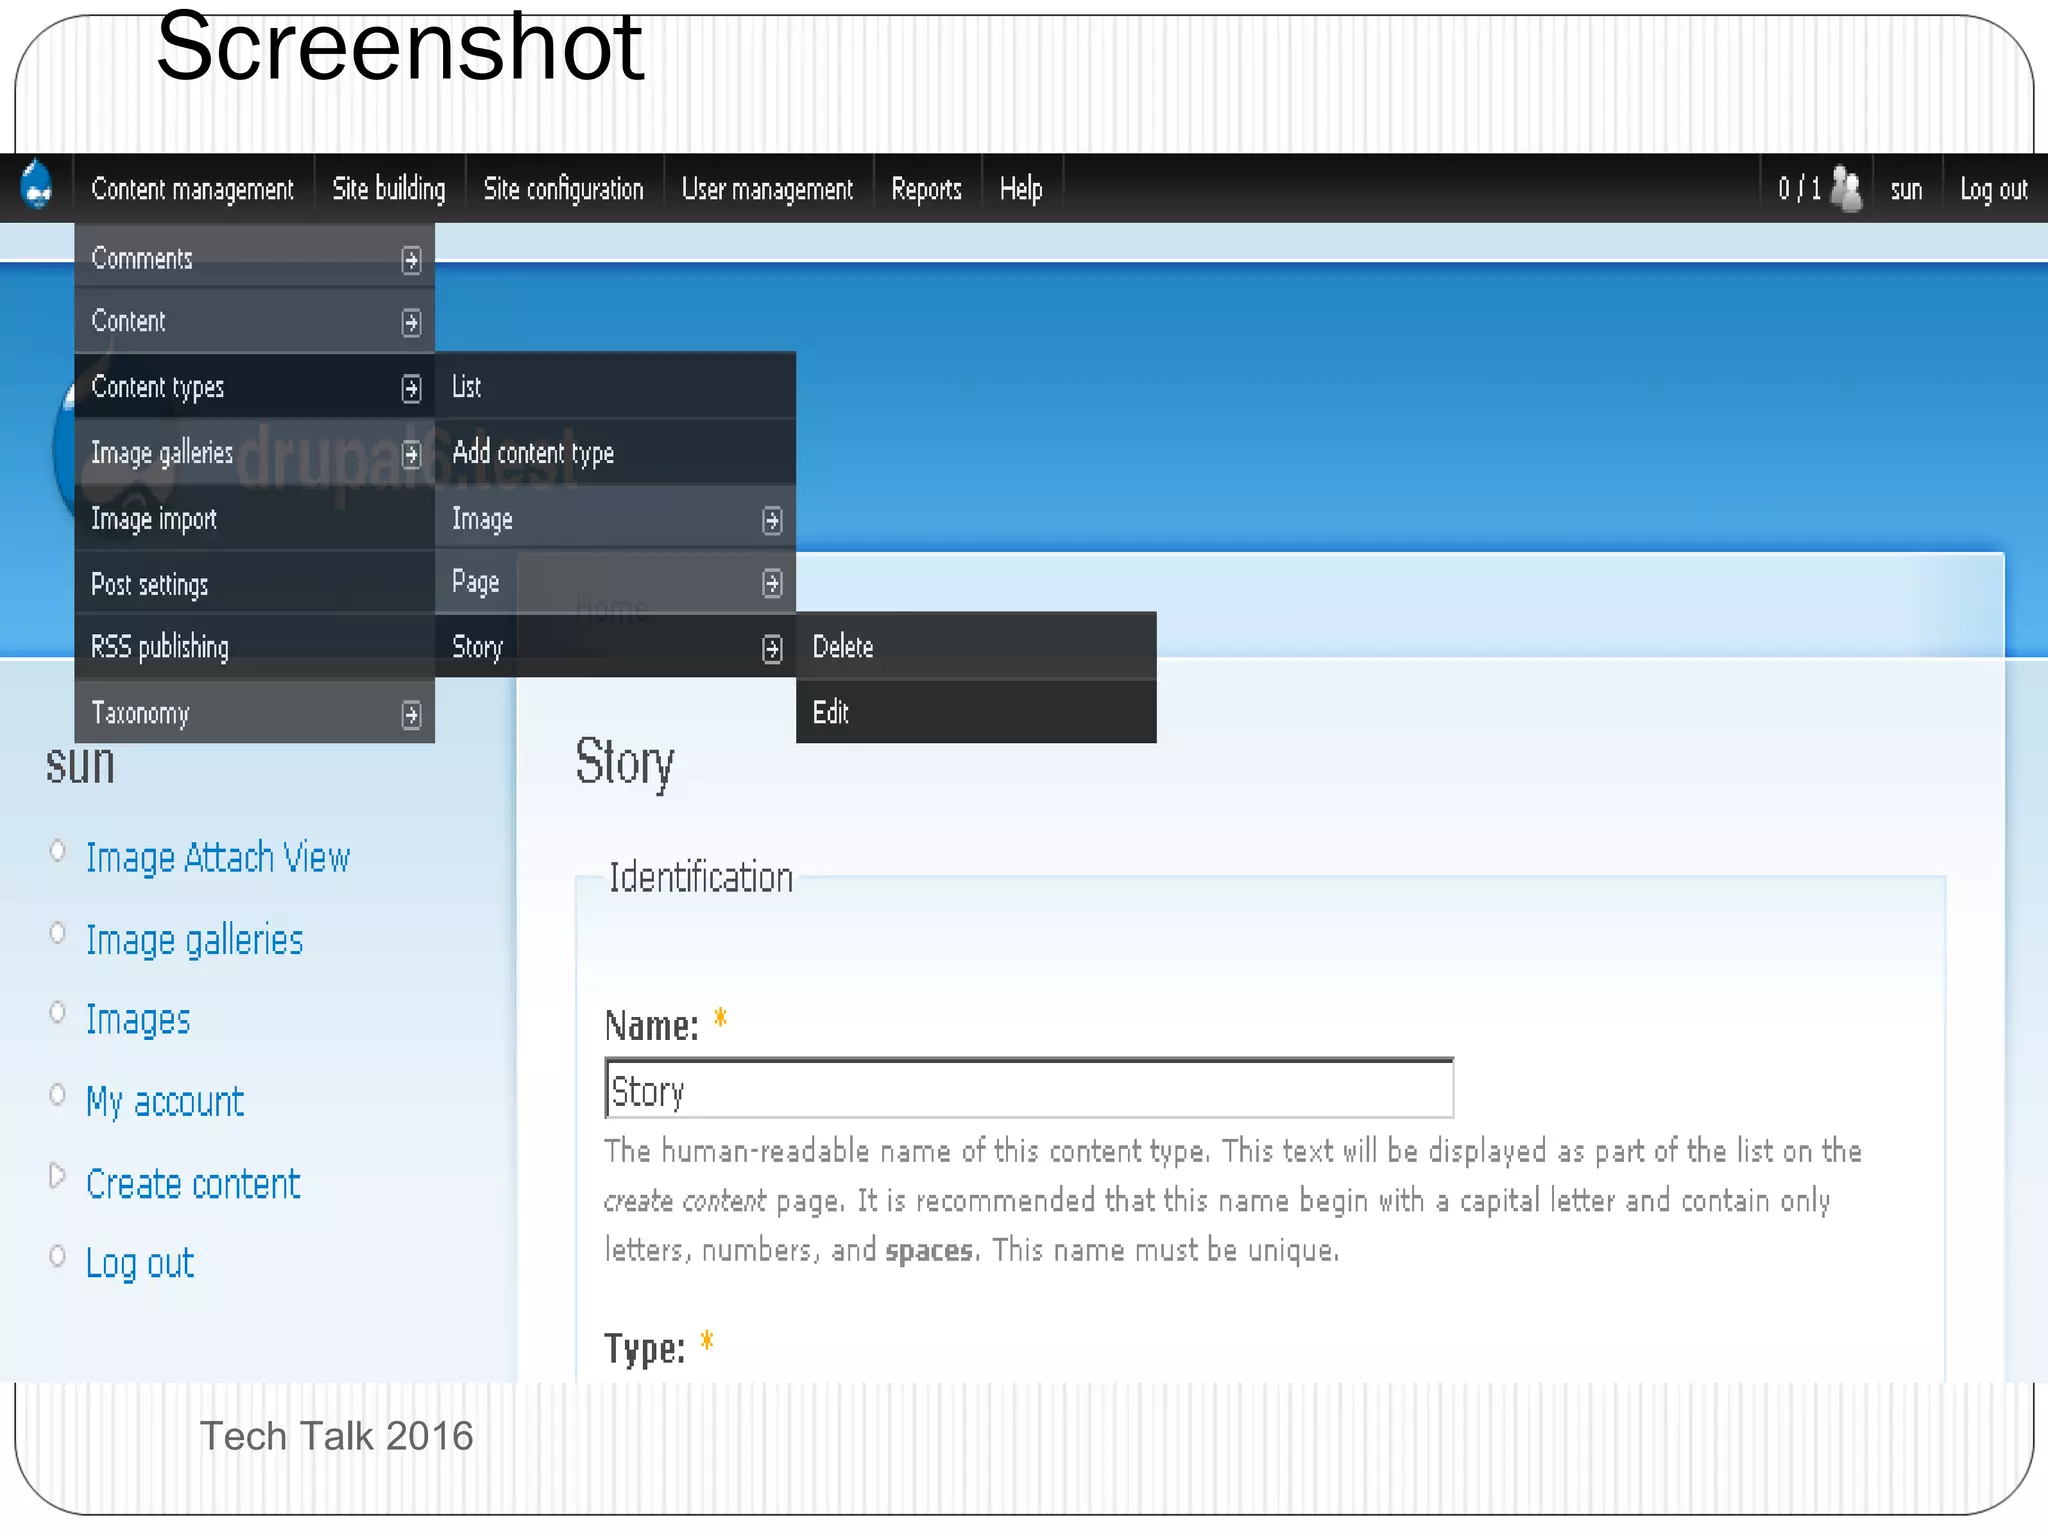Viewport: 2048px width, 1536px height.
Task: Click into the Name text field
Action: click(x=1029, y=1089)
